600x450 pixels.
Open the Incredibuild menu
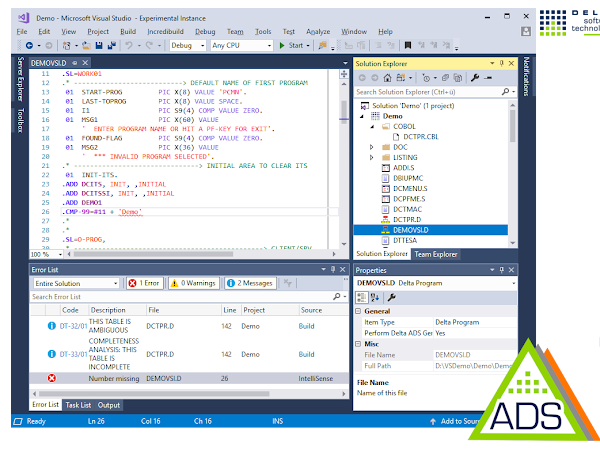tap(165, 32)
